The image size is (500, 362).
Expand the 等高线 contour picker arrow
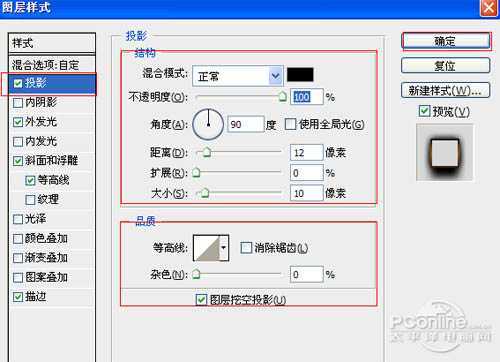pos(224,248)
